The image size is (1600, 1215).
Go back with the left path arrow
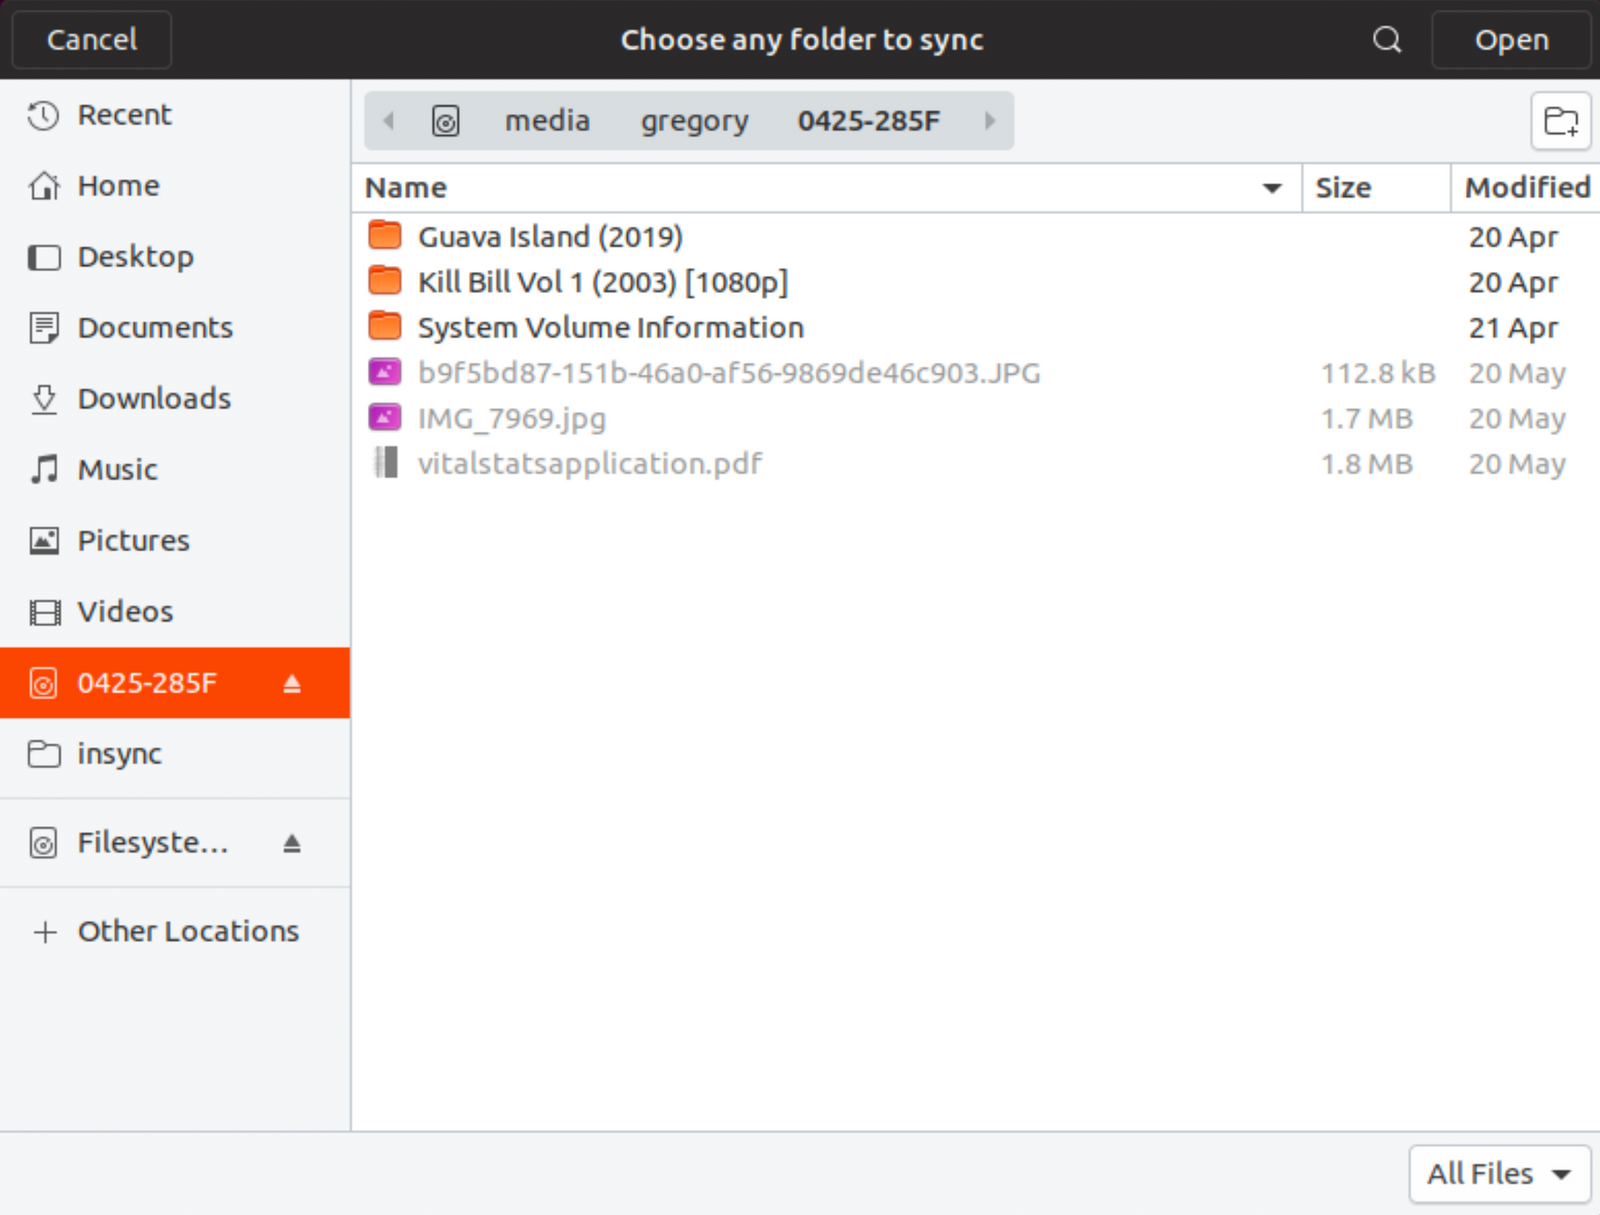tap(389, 121)
